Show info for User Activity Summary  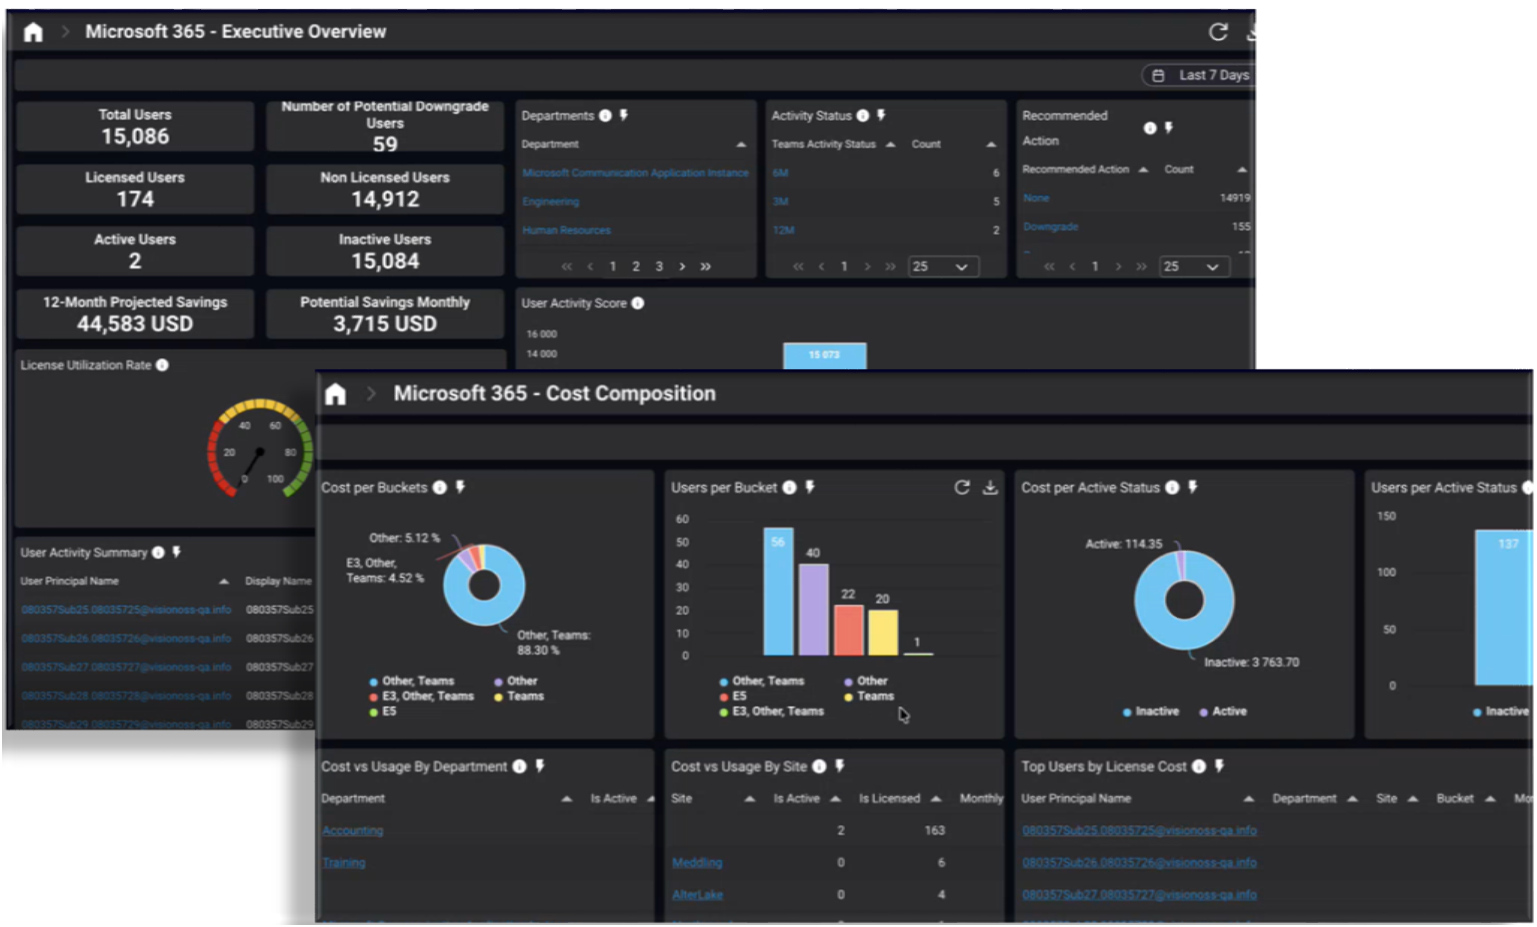(158, 552)
